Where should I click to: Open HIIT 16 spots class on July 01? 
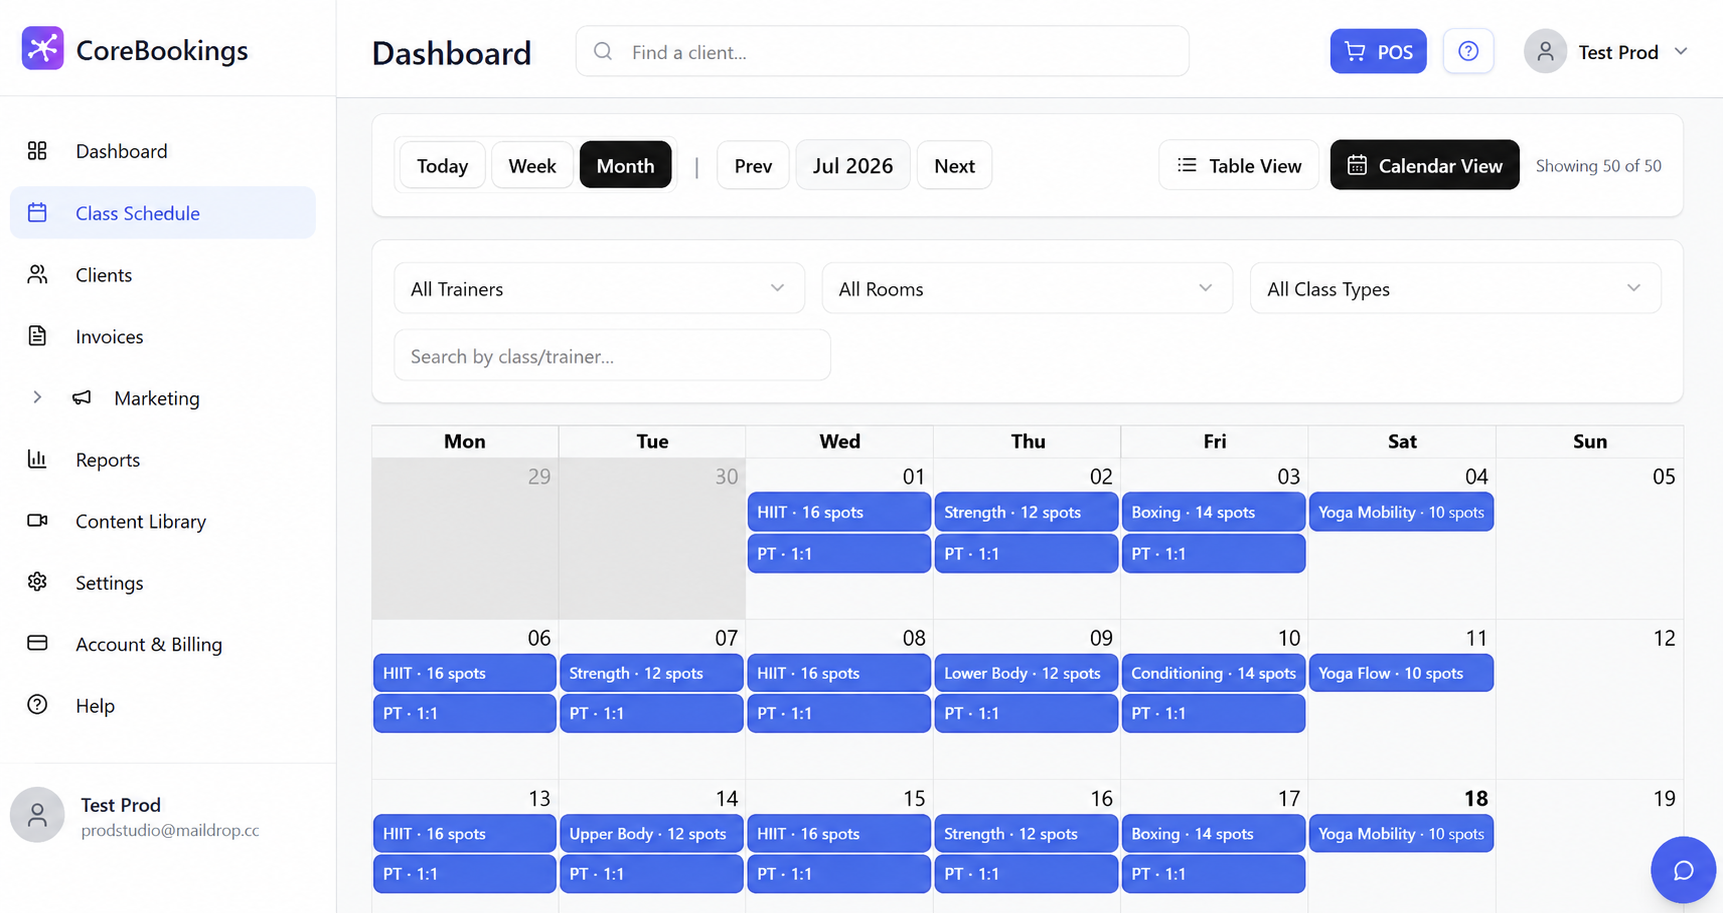(839, 512)
